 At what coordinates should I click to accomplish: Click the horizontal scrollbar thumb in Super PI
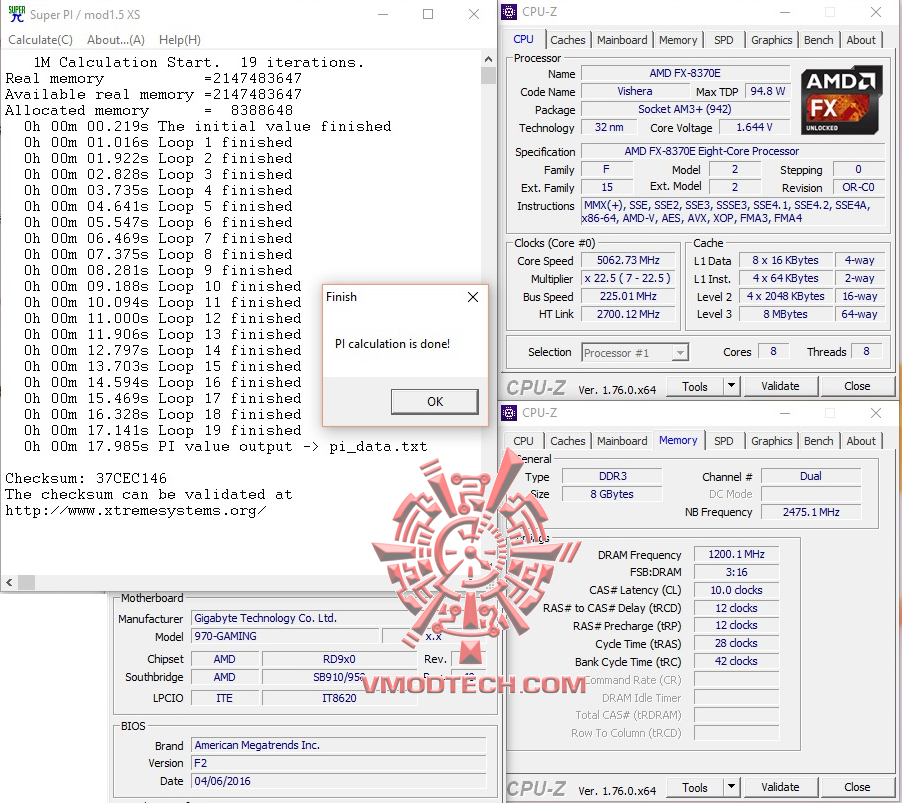(x=26, y=582)
